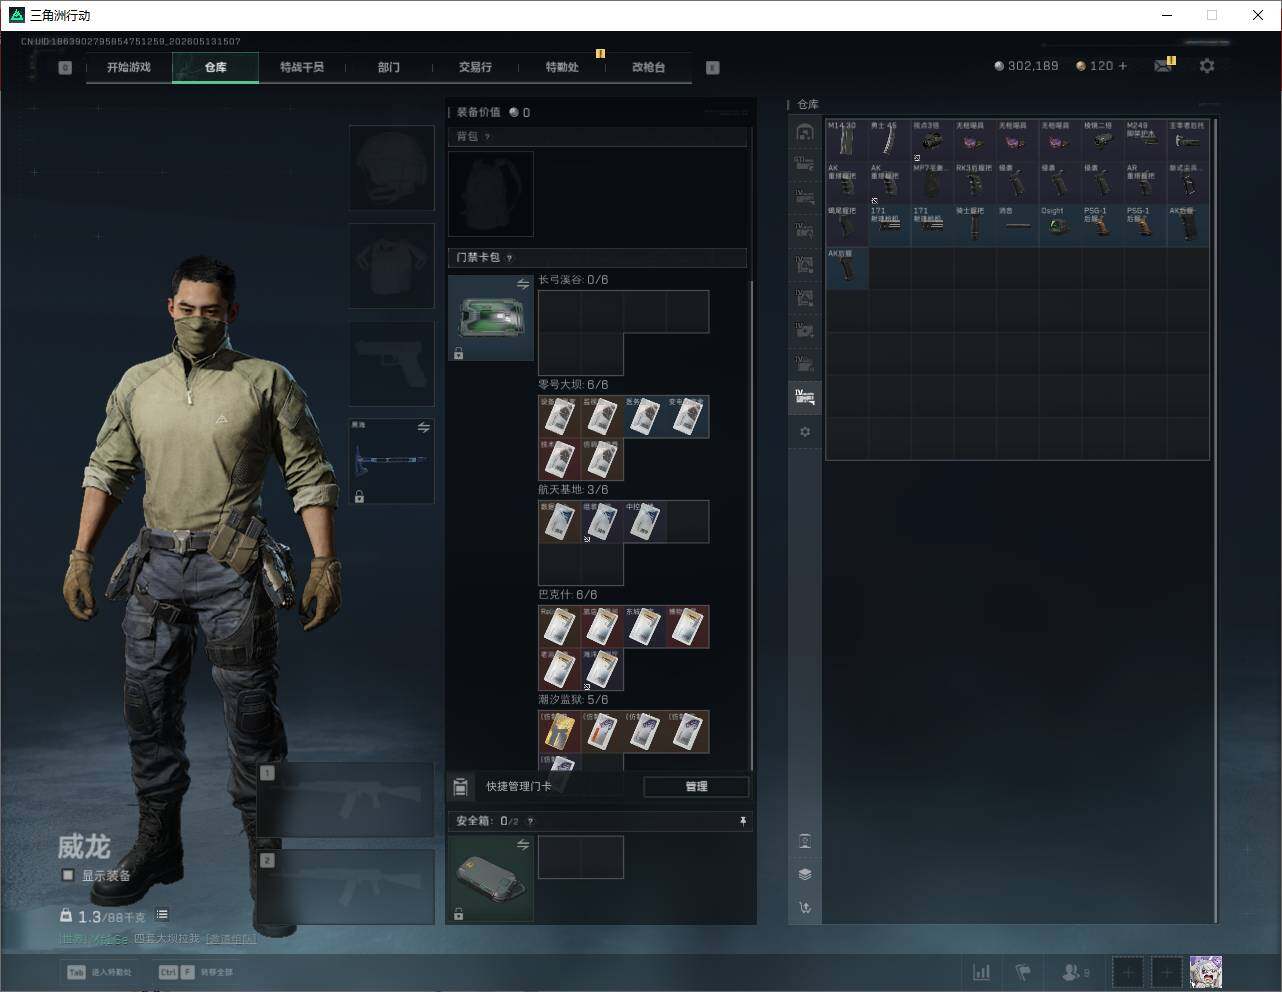Click the Tab 进入特勤处 shortcut button
1282x992 pixels.
tap(100, 972)
